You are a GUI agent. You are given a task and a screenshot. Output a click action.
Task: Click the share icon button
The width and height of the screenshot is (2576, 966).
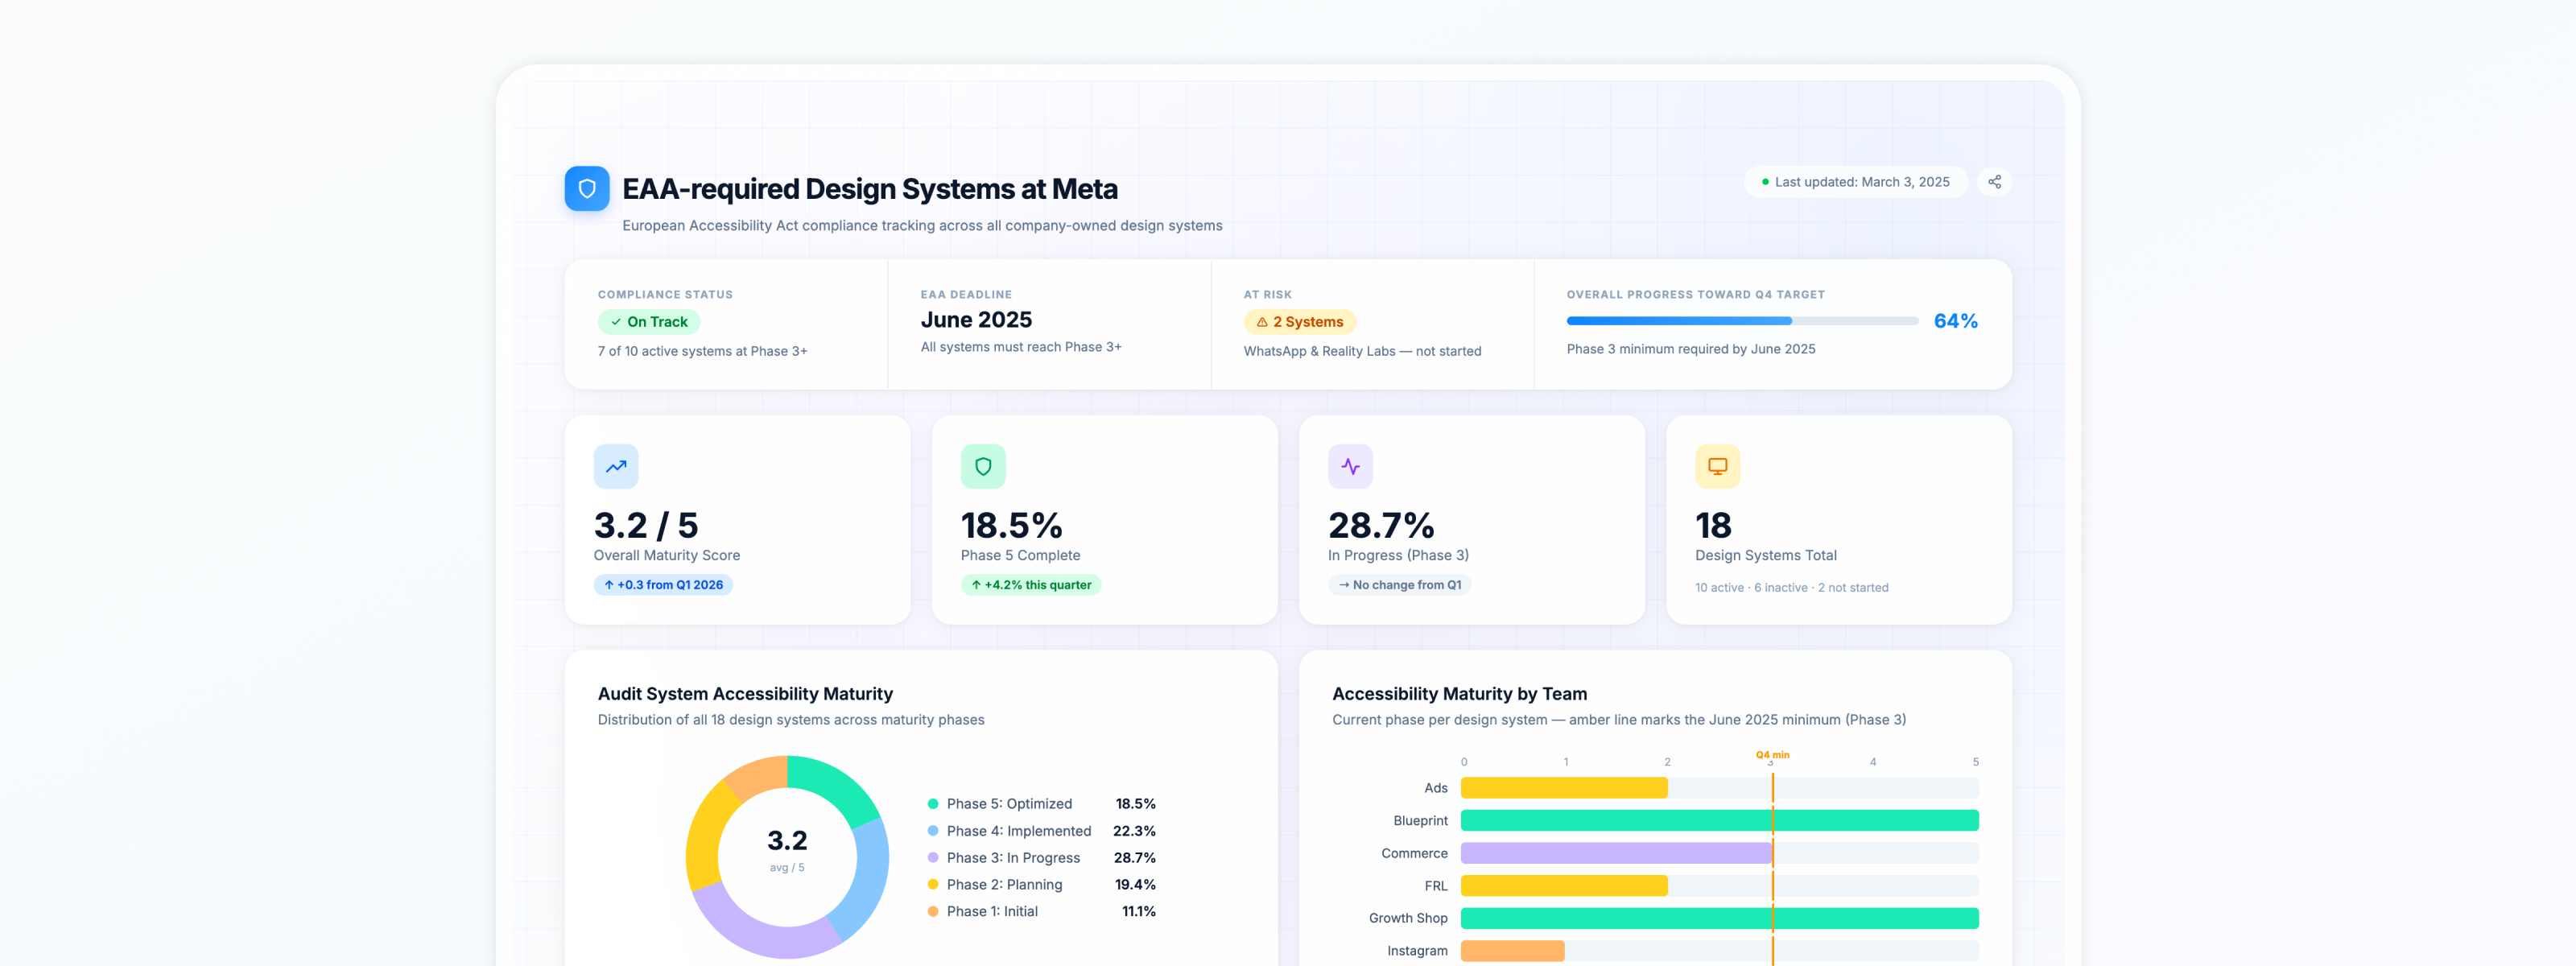[x=1994, y=182]
